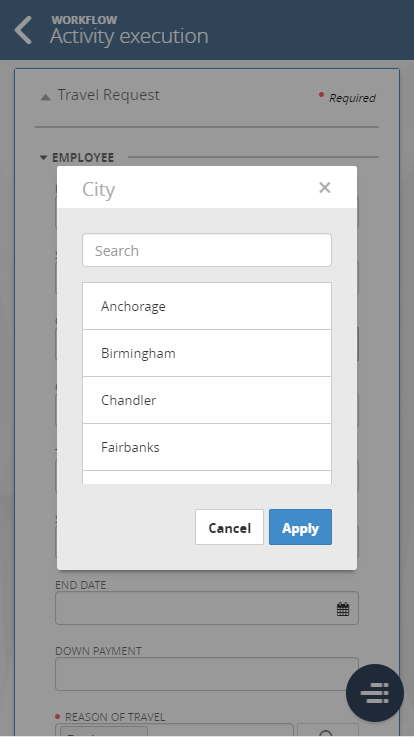Go back using the header arrow

tap(23, 30)
